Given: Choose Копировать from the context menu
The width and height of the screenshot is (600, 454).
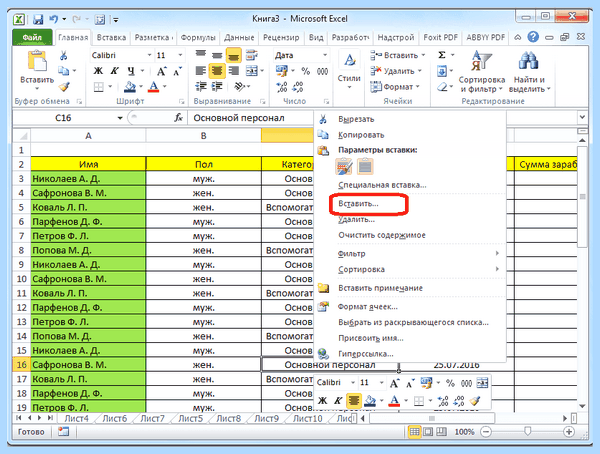Looking at the screenshot, I should pyautogui.click(x=361, y=135).
